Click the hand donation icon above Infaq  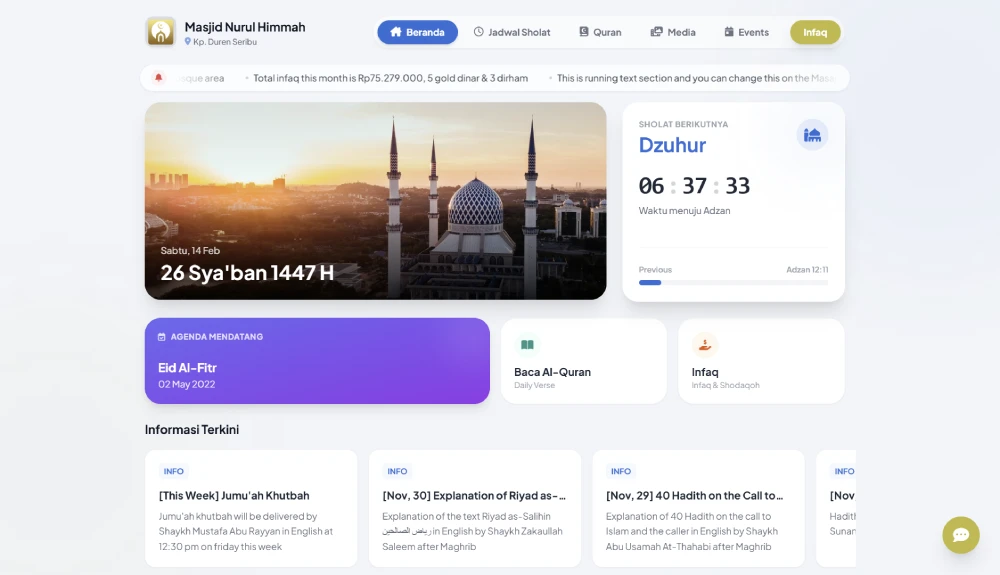pyautogui.click(x=705, y=345)
